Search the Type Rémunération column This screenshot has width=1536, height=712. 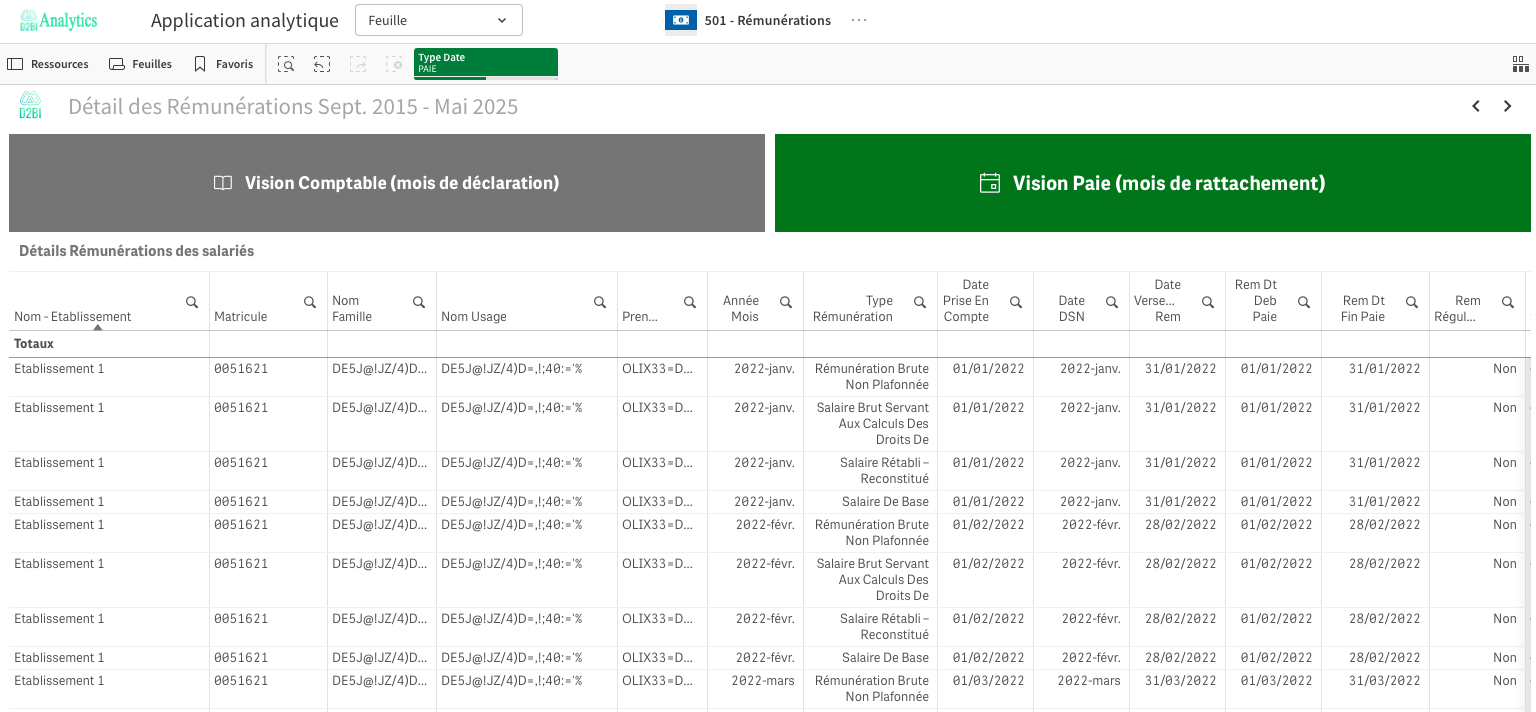tap(920, 302)
